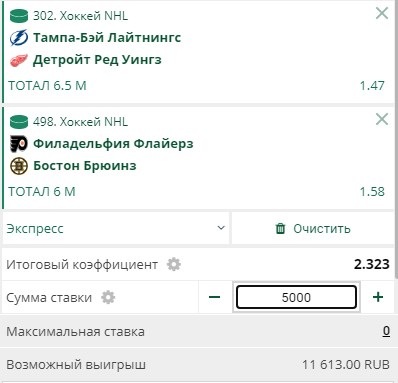Click the hockey puck icon for event 498

point(19,122)
